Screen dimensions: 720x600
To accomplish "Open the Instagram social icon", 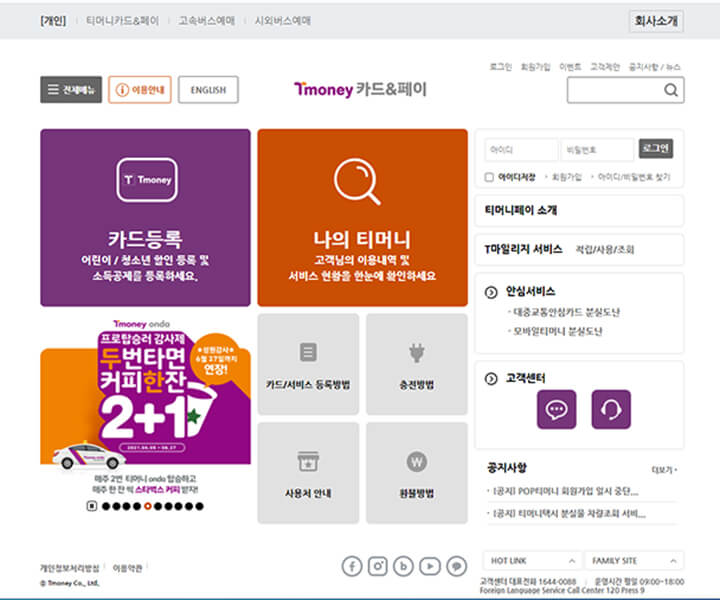I will [377, 566].
